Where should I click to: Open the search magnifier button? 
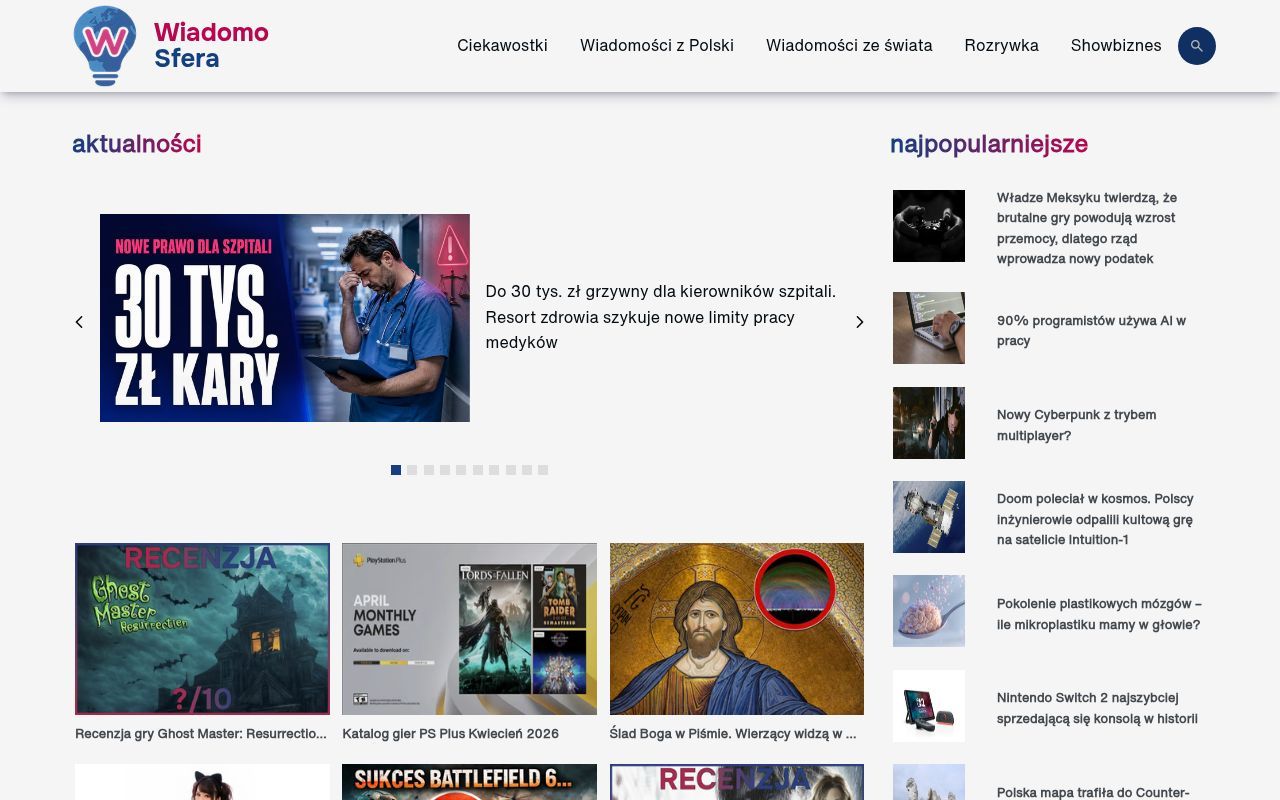[1196, 46]
